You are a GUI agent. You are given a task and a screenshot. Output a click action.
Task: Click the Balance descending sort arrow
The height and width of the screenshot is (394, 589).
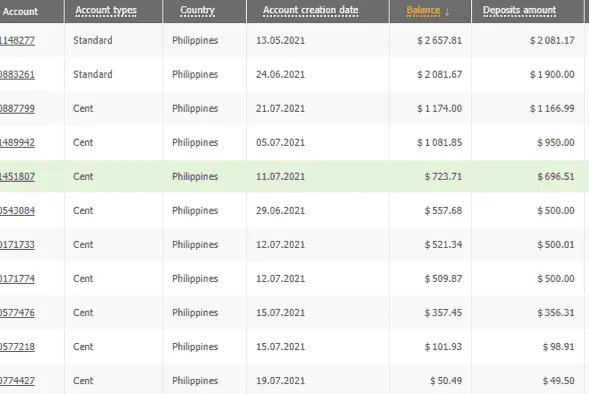tap(447, 12)
